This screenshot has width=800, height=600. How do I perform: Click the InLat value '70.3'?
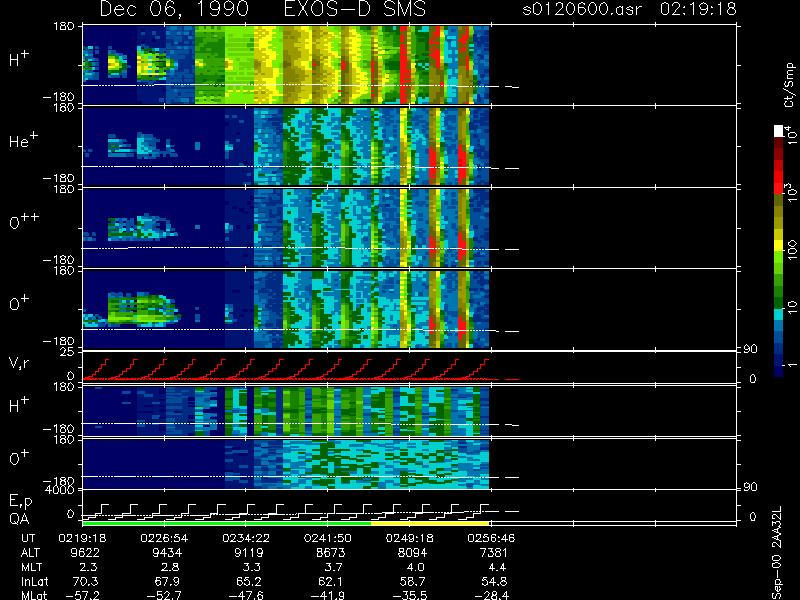(85, 581)
